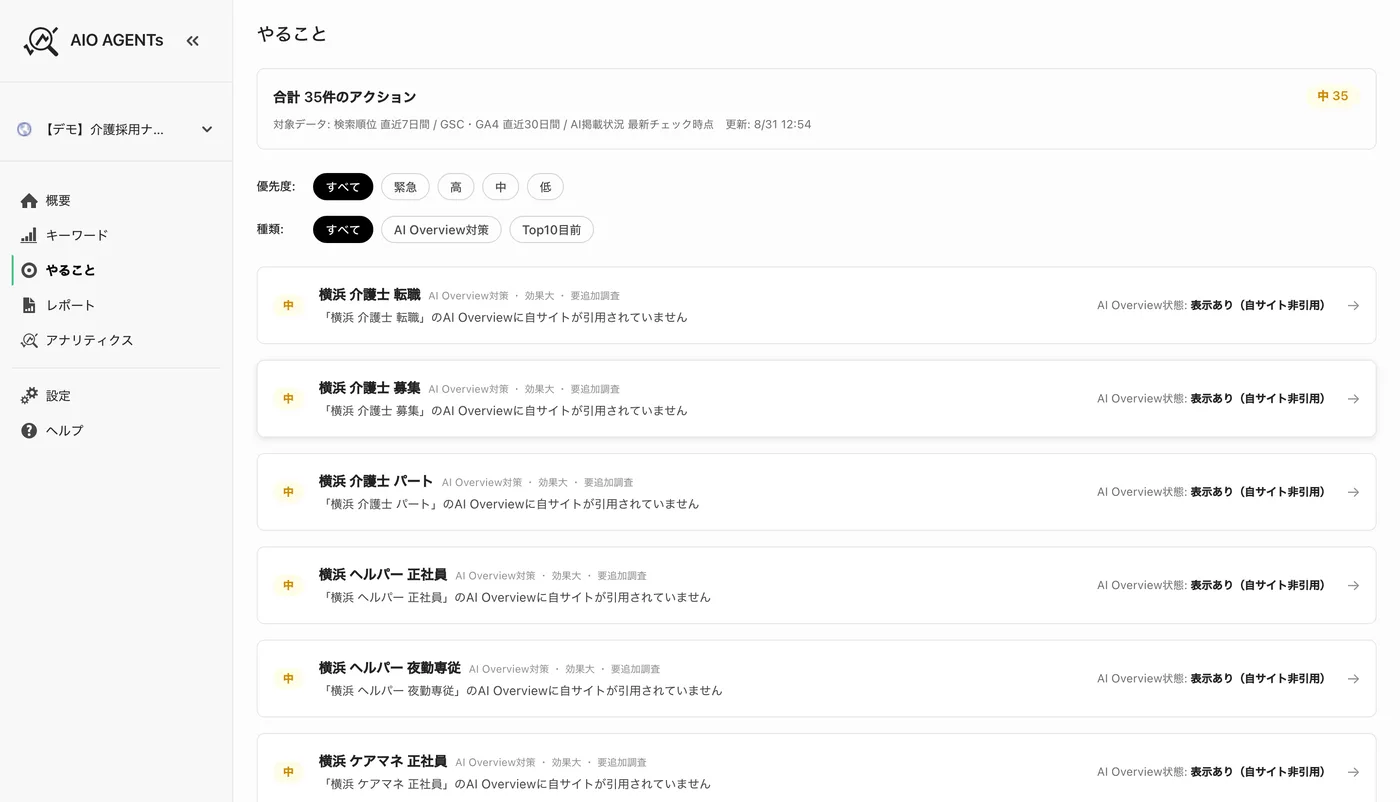
Task: Click the document icon next to レポート
Action: pyautogui.click(x=29, y=305)
